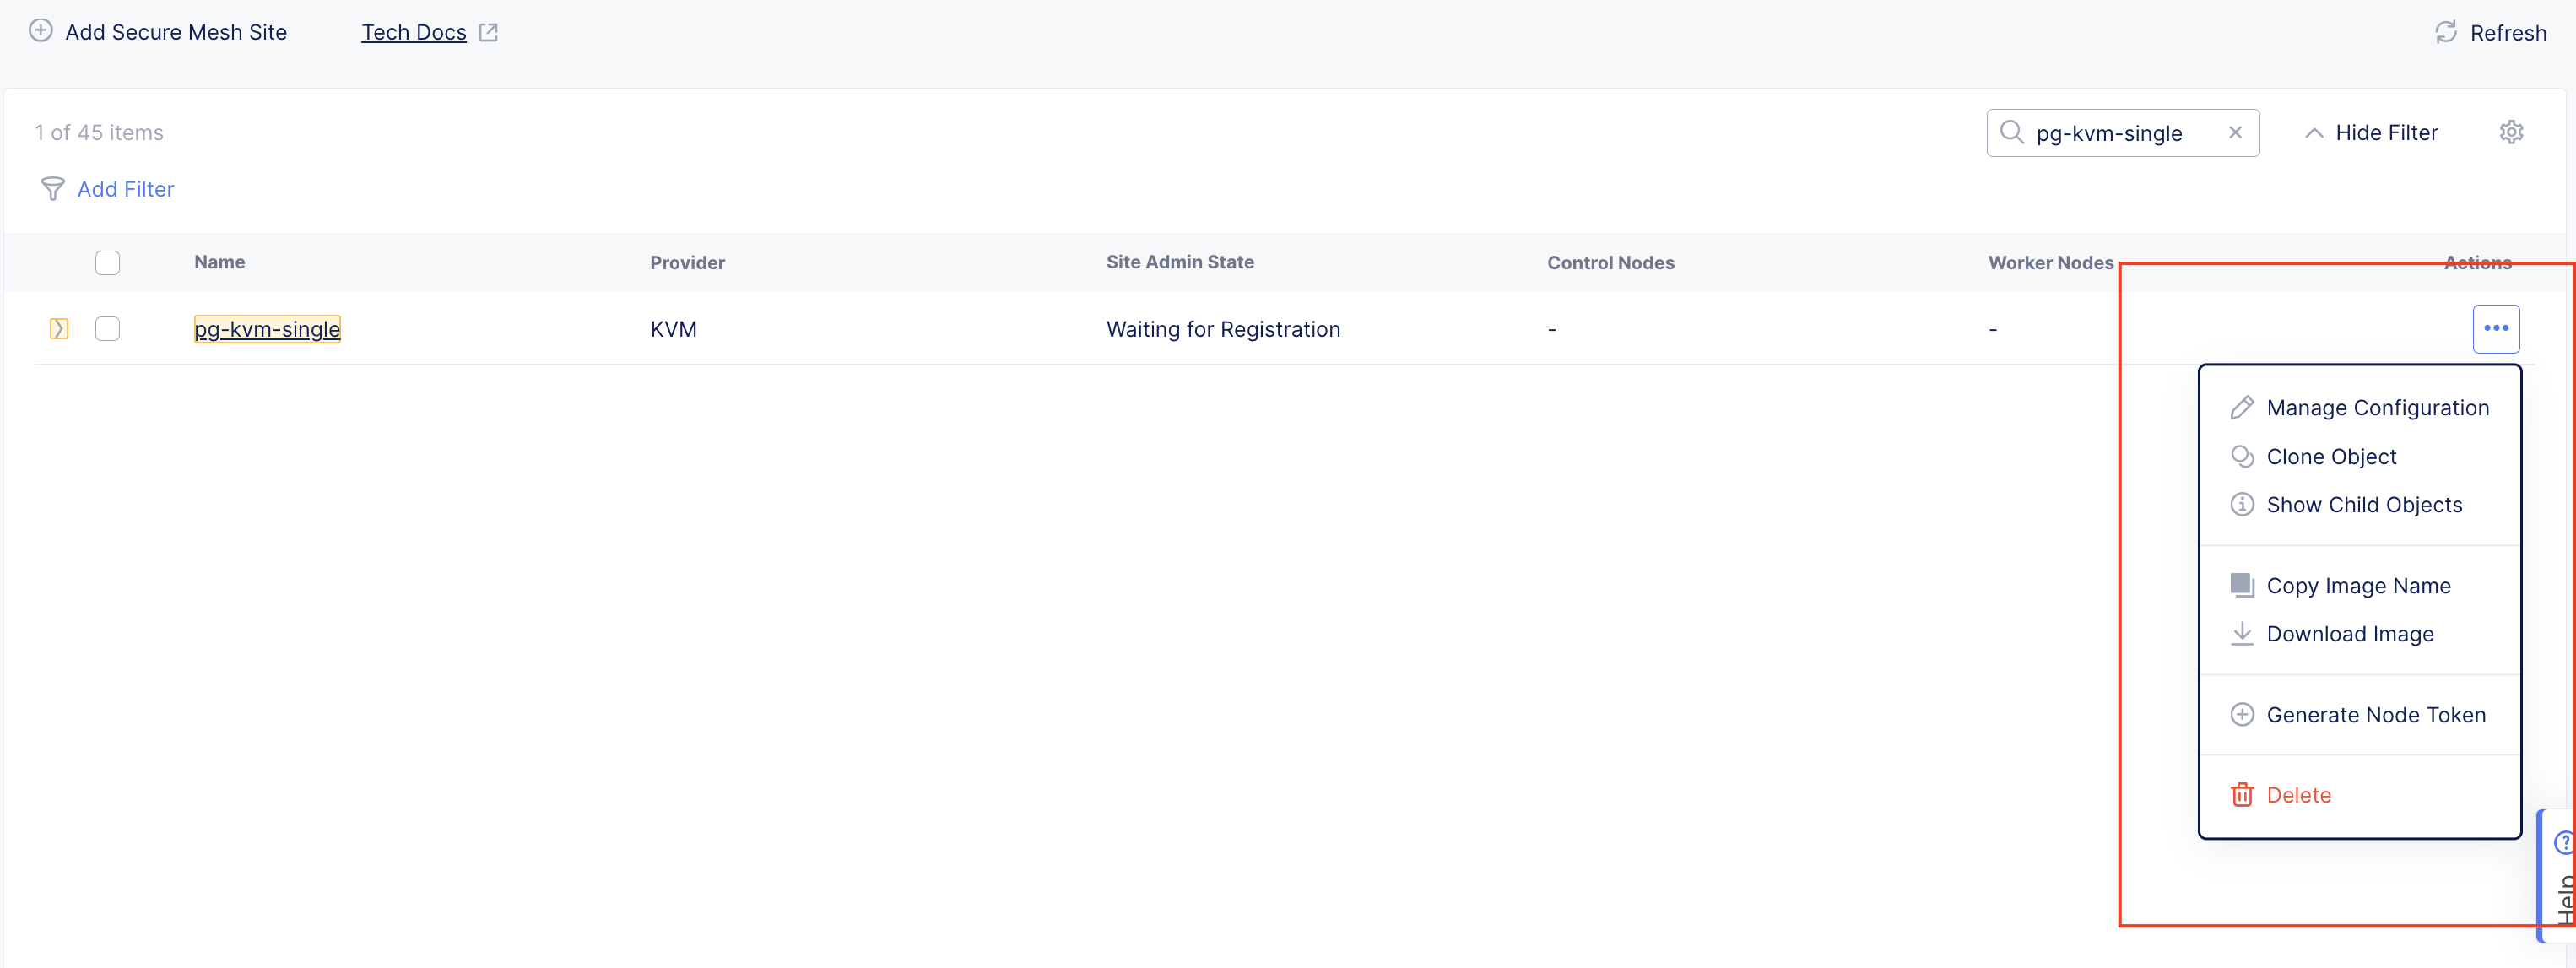Choose Generate Node Token menu entry

2377,714
